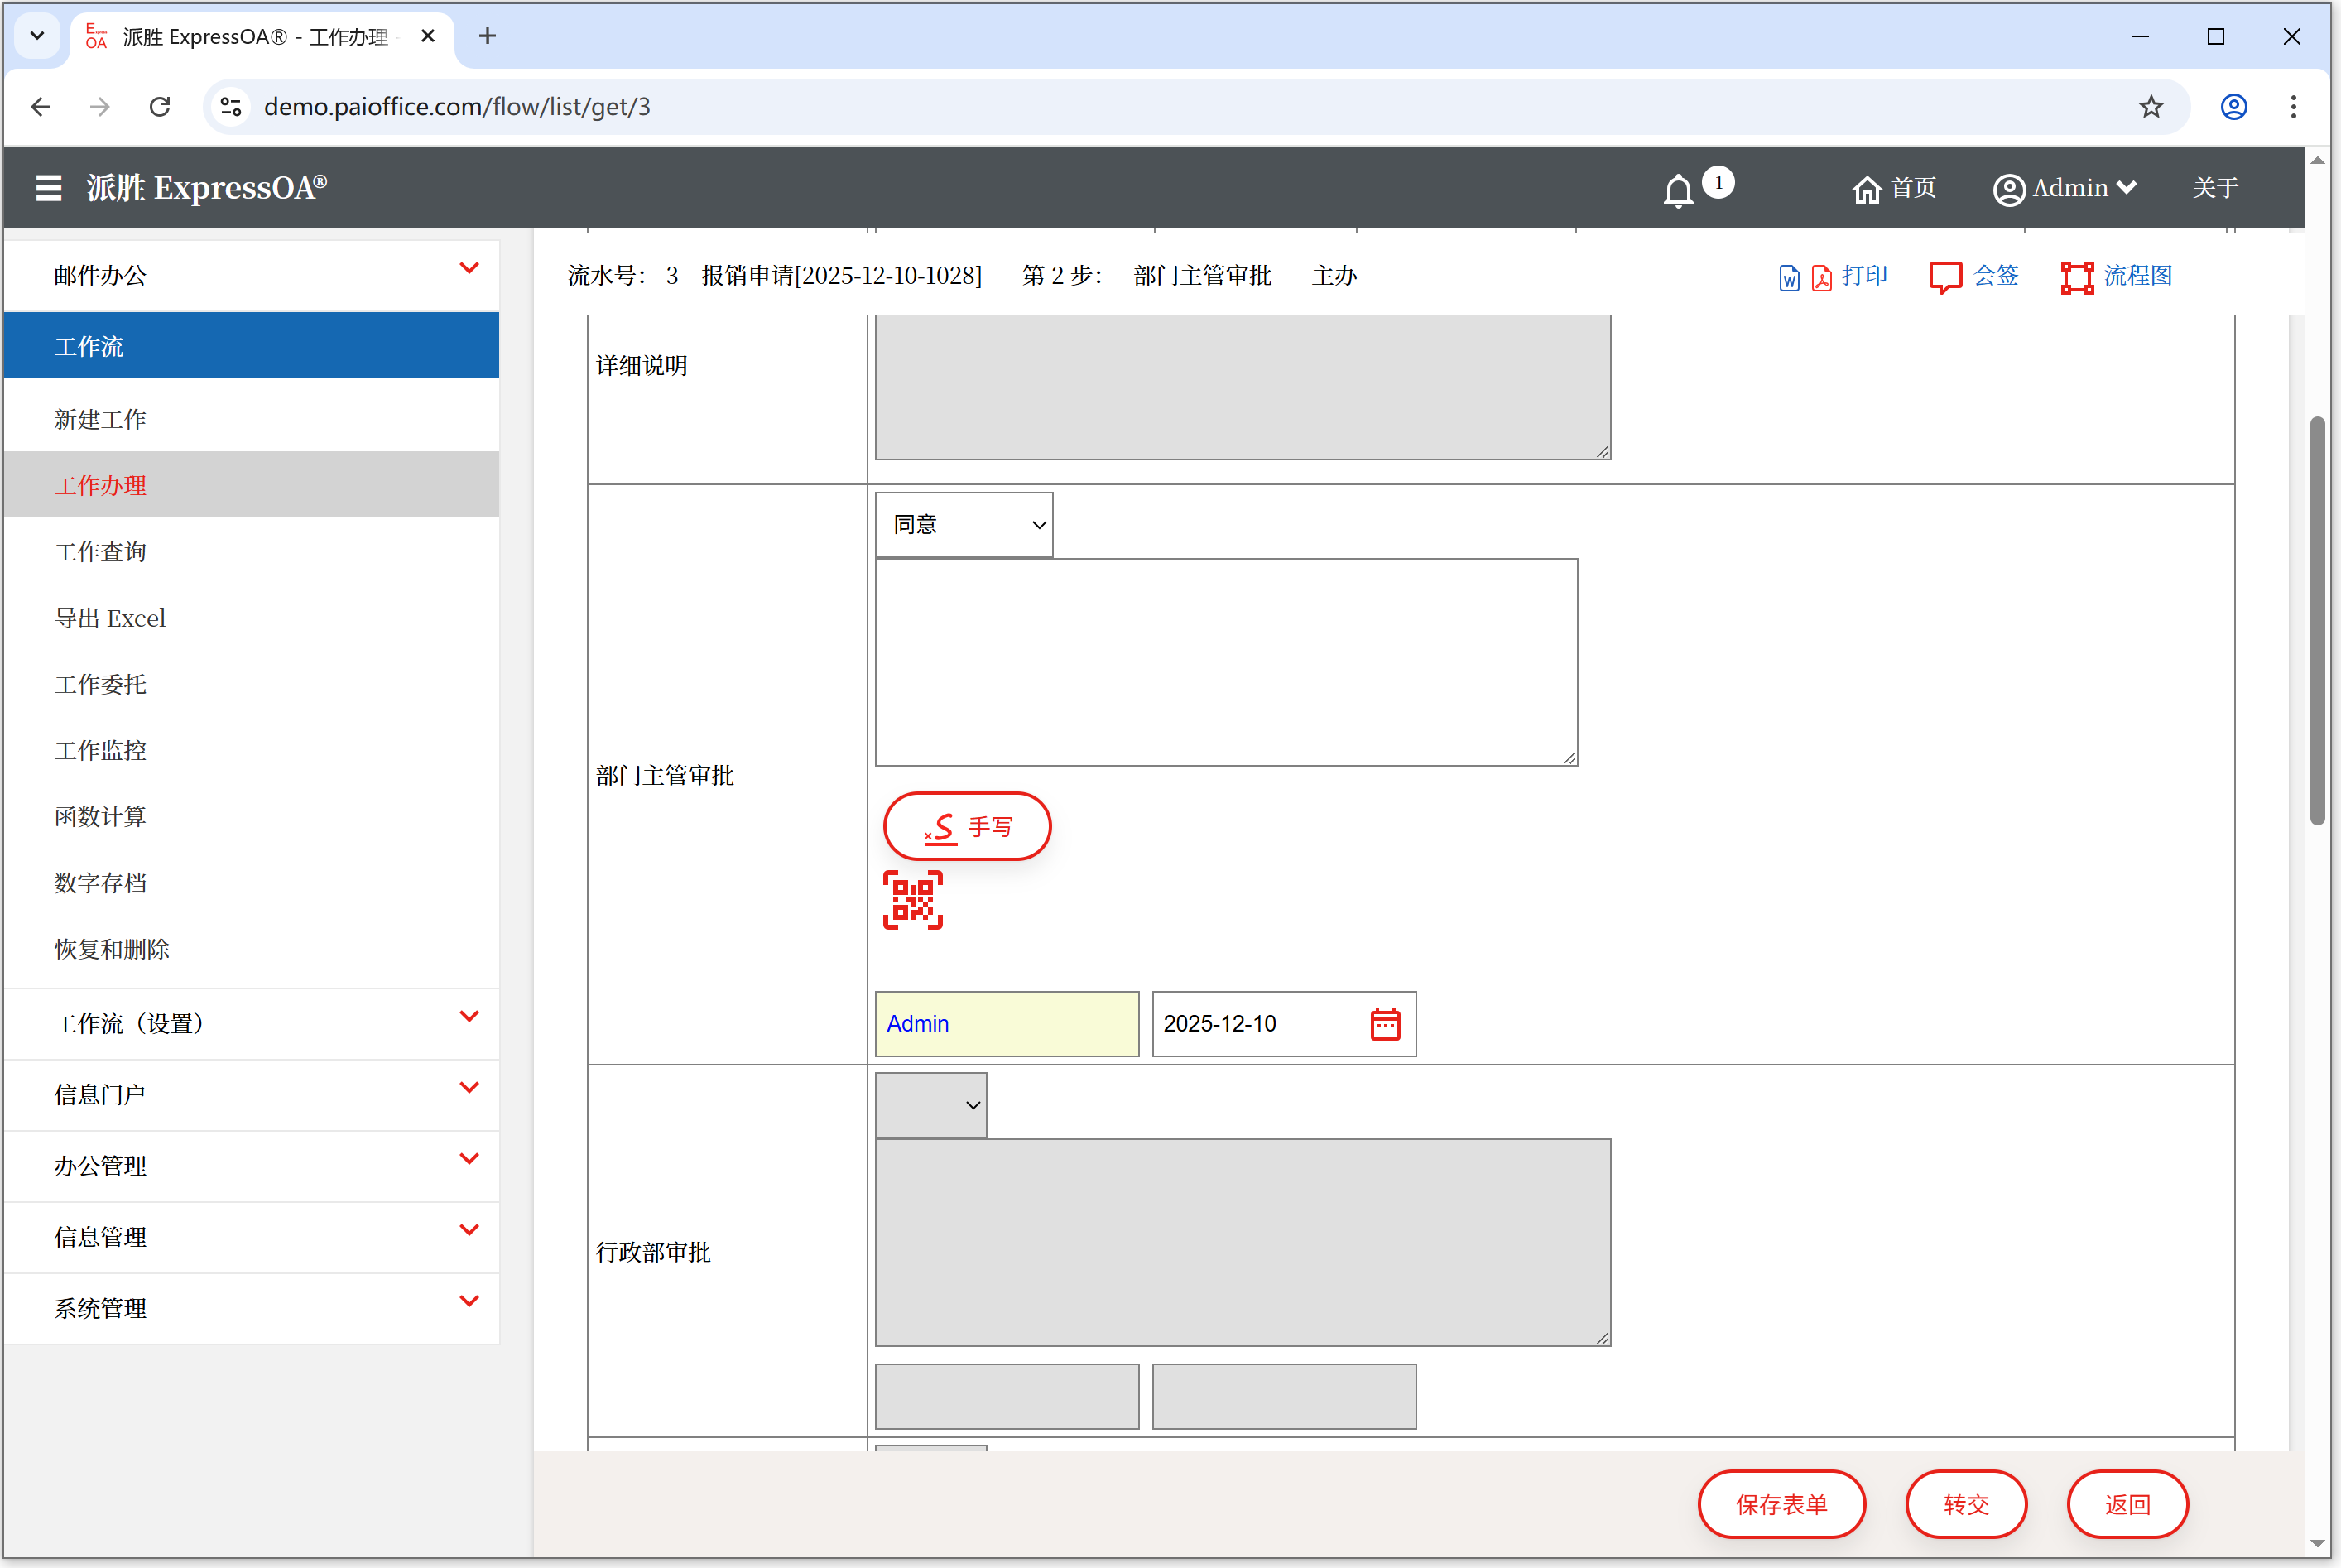Image resolution: width=2341 pixels, height=1568 pixels.
Task: Bookmark this page with star icon
Action: 2151,107
